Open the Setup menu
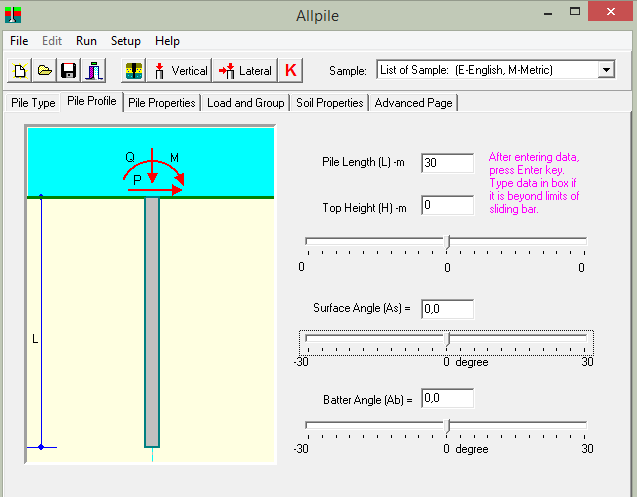637x497 pixels. tap(126, 41)
